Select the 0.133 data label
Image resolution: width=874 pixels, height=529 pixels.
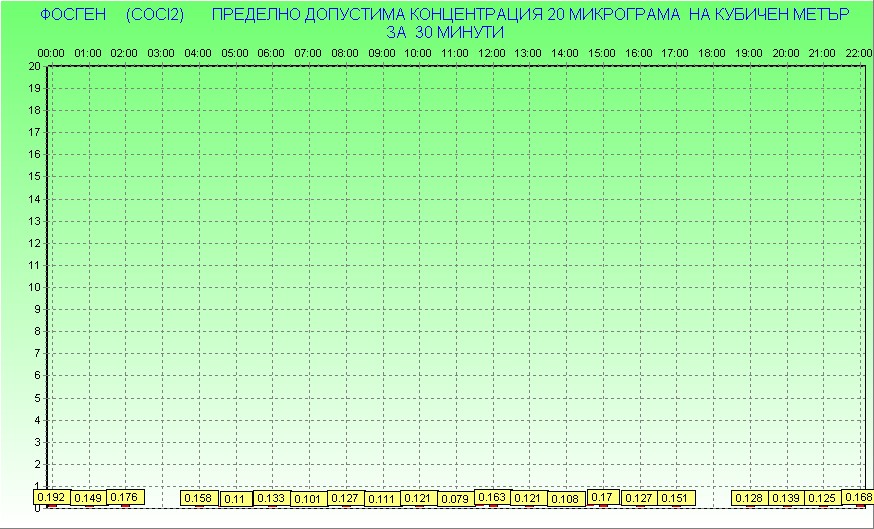point(272,498)
